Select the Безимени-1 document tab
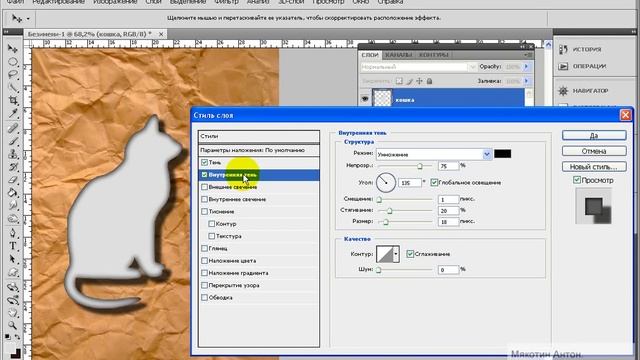Screen dimensions: 640x360 [90, 34]
